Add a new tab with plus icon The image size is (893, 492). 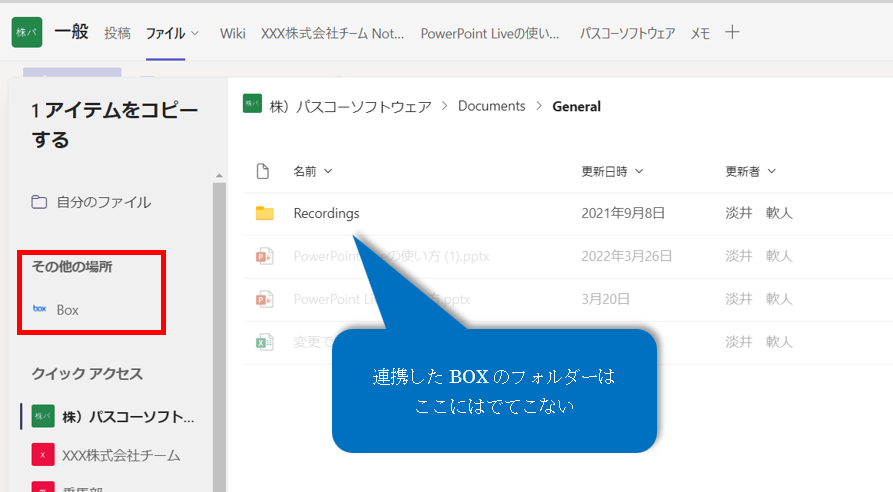pyautogui.click(x=732, y=32)
